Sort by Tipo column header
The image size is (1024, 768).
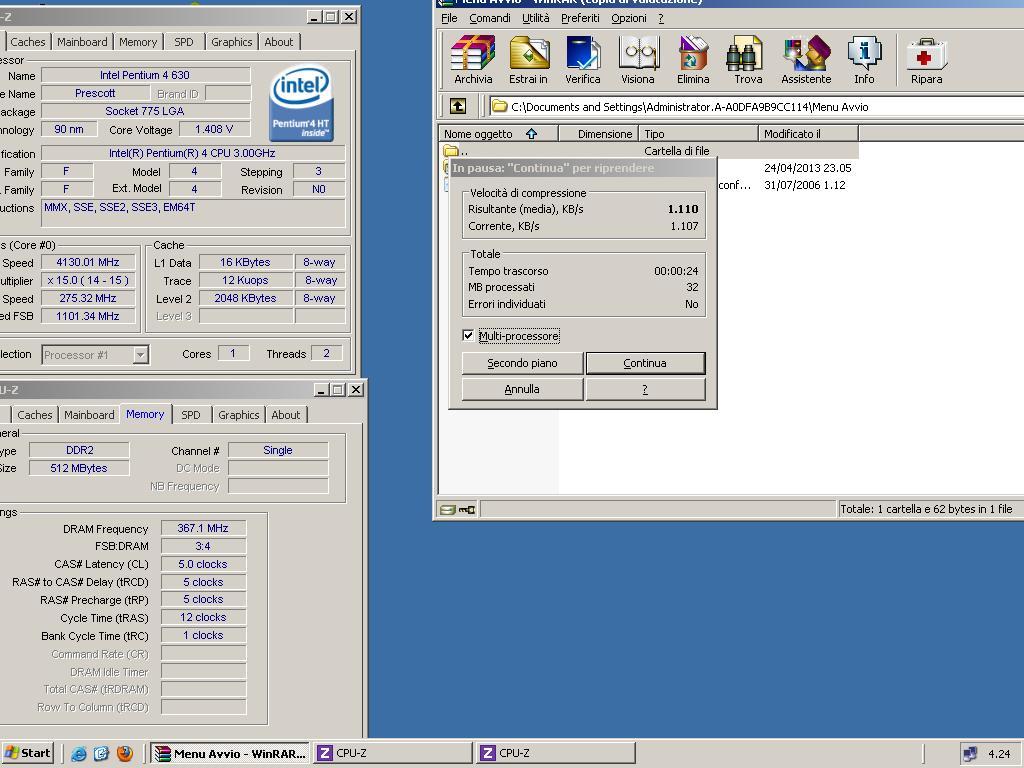pos(698,134)
